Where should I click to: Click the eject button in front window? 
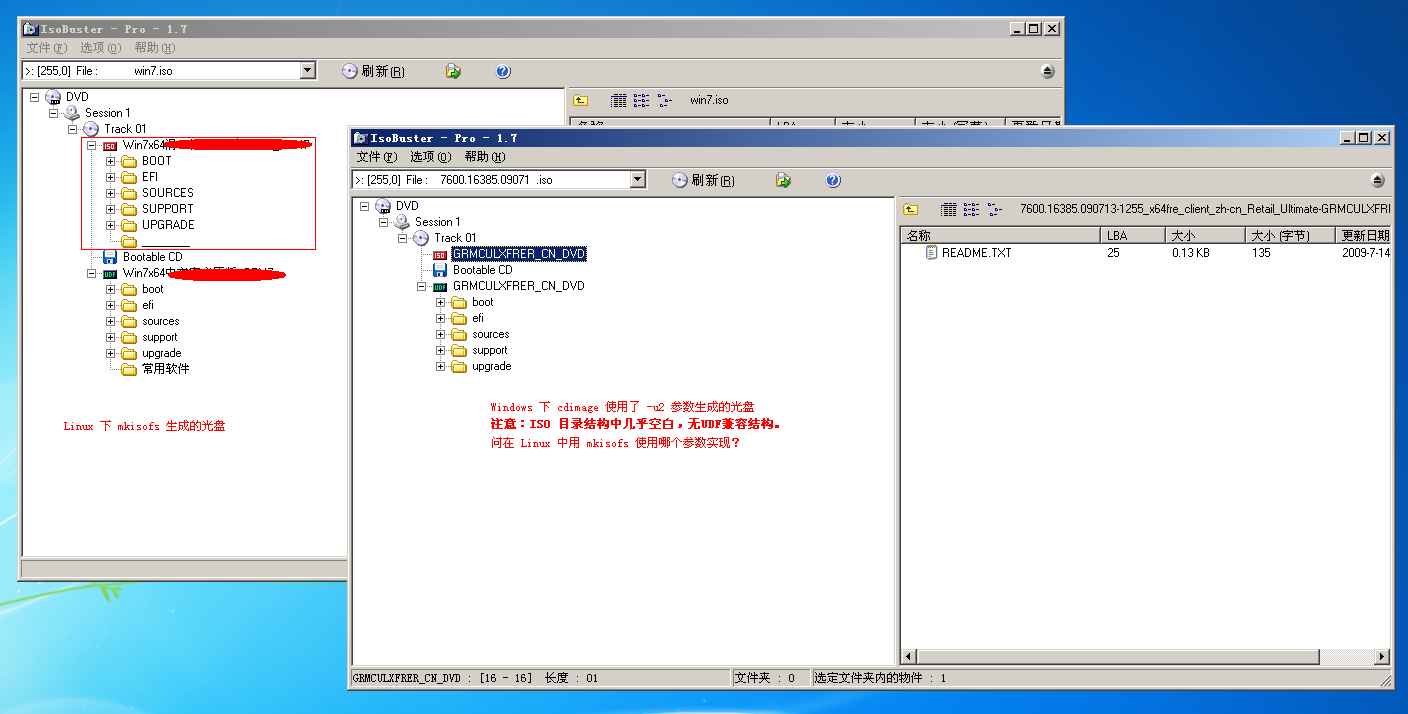(x=1377, y=180)
